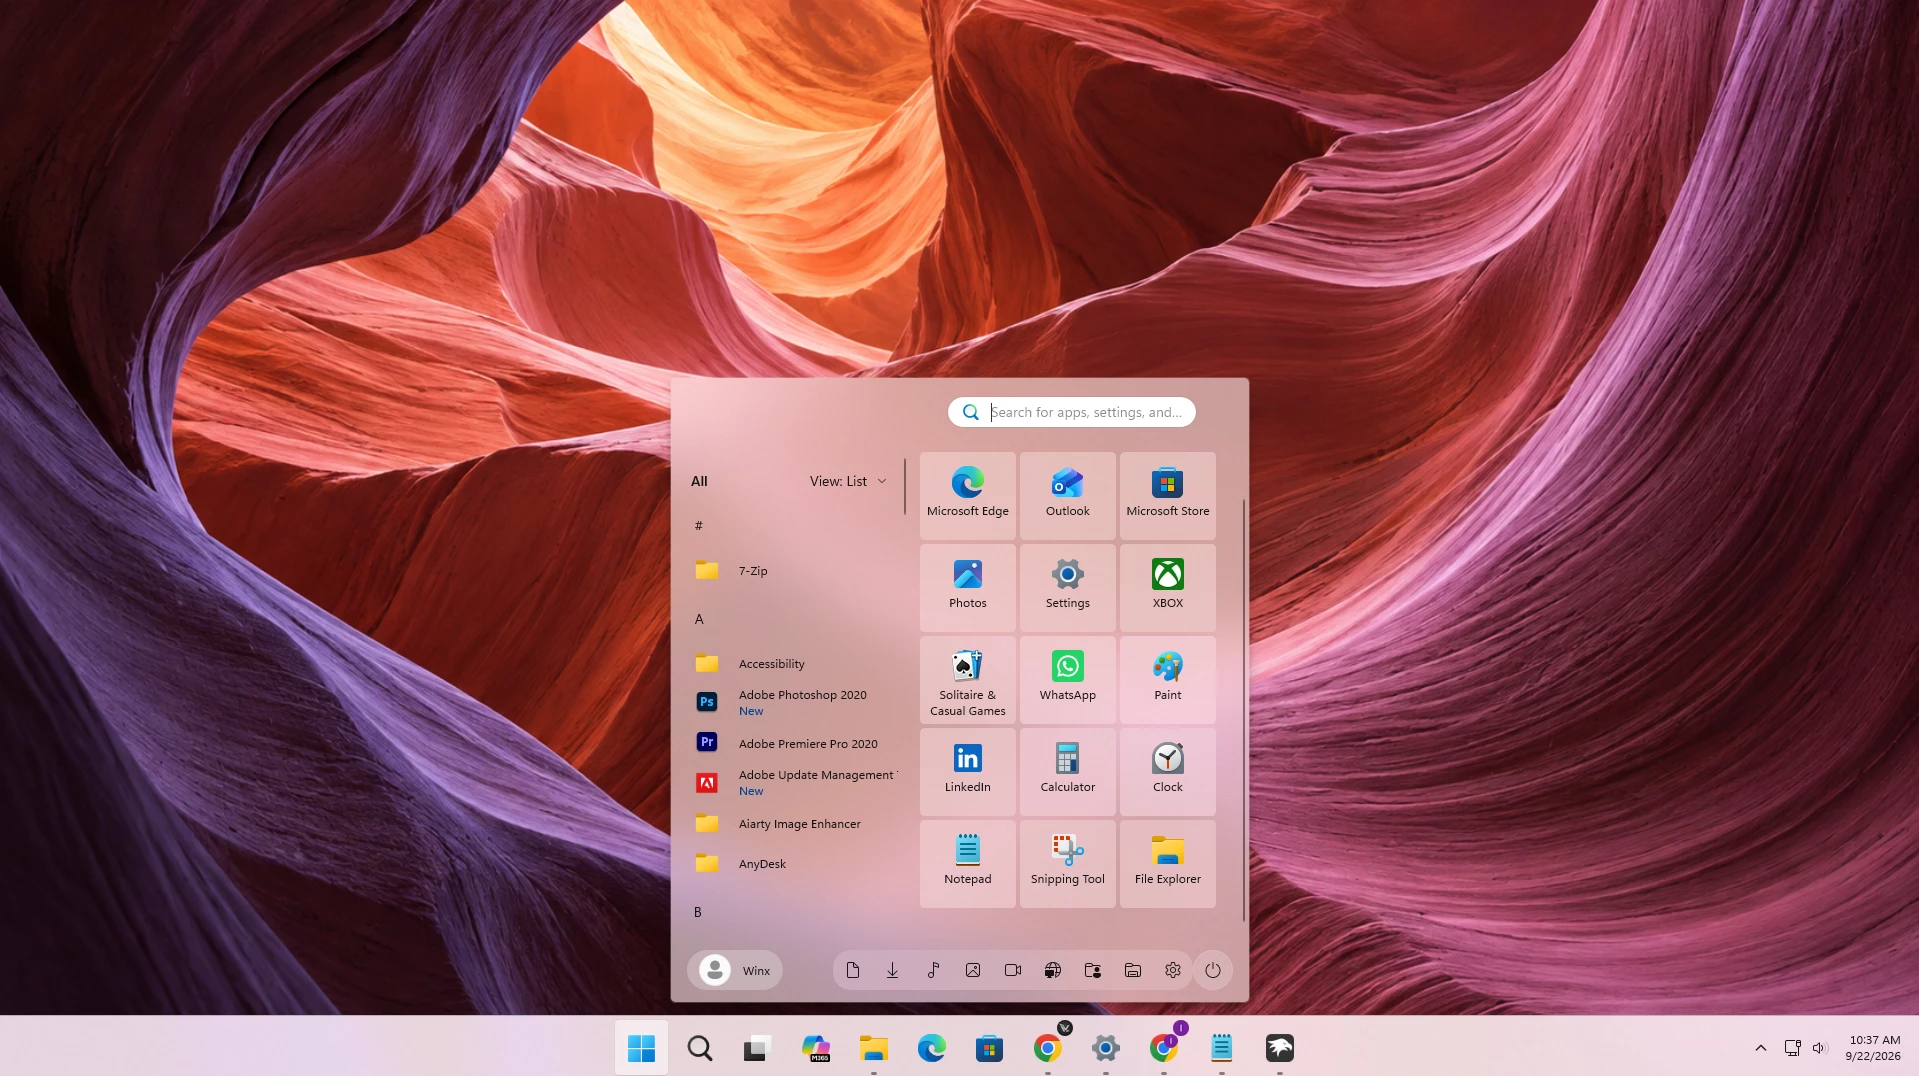Open Settings gear in Start footer
The height and width of the screenshot is (1076, 1919).
point(1173,970)
